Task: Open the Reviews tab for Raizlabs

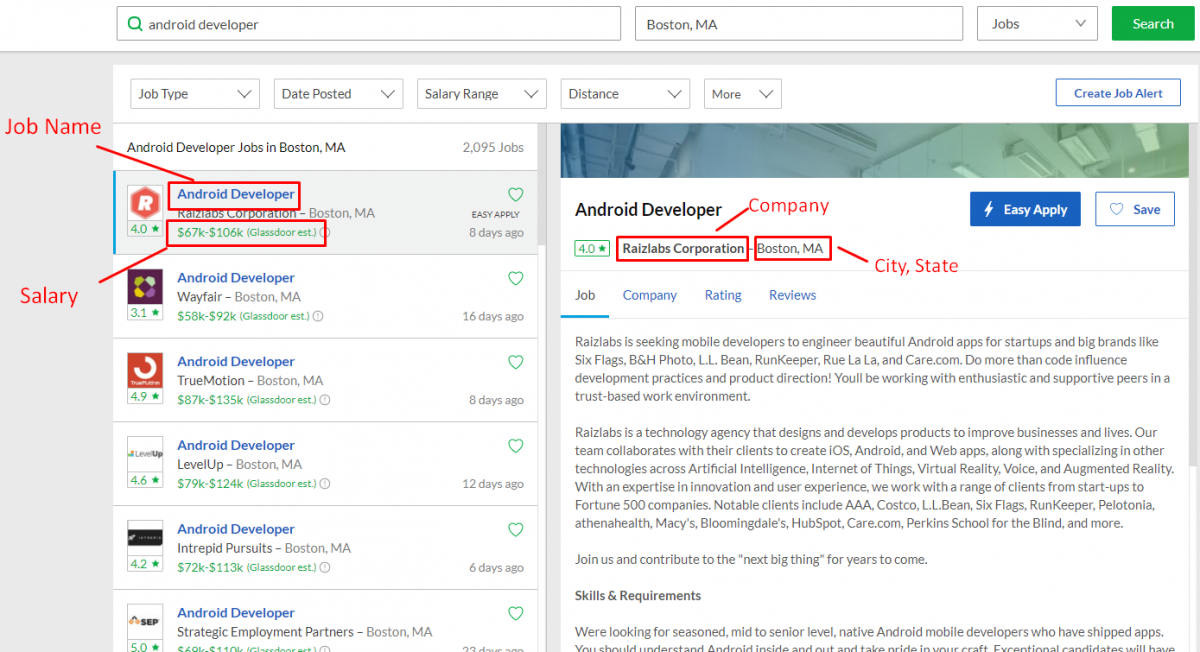Action: (792, 295)
